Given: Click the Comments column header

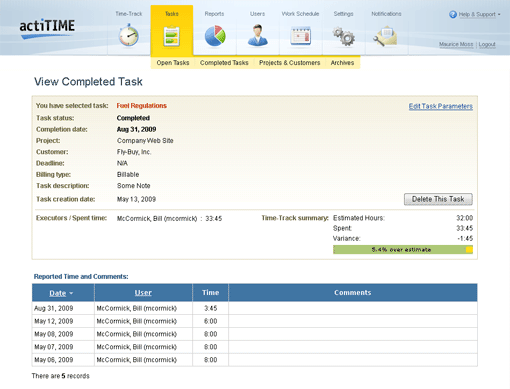Looking at the screenshot, I should [x=353, y=293].
